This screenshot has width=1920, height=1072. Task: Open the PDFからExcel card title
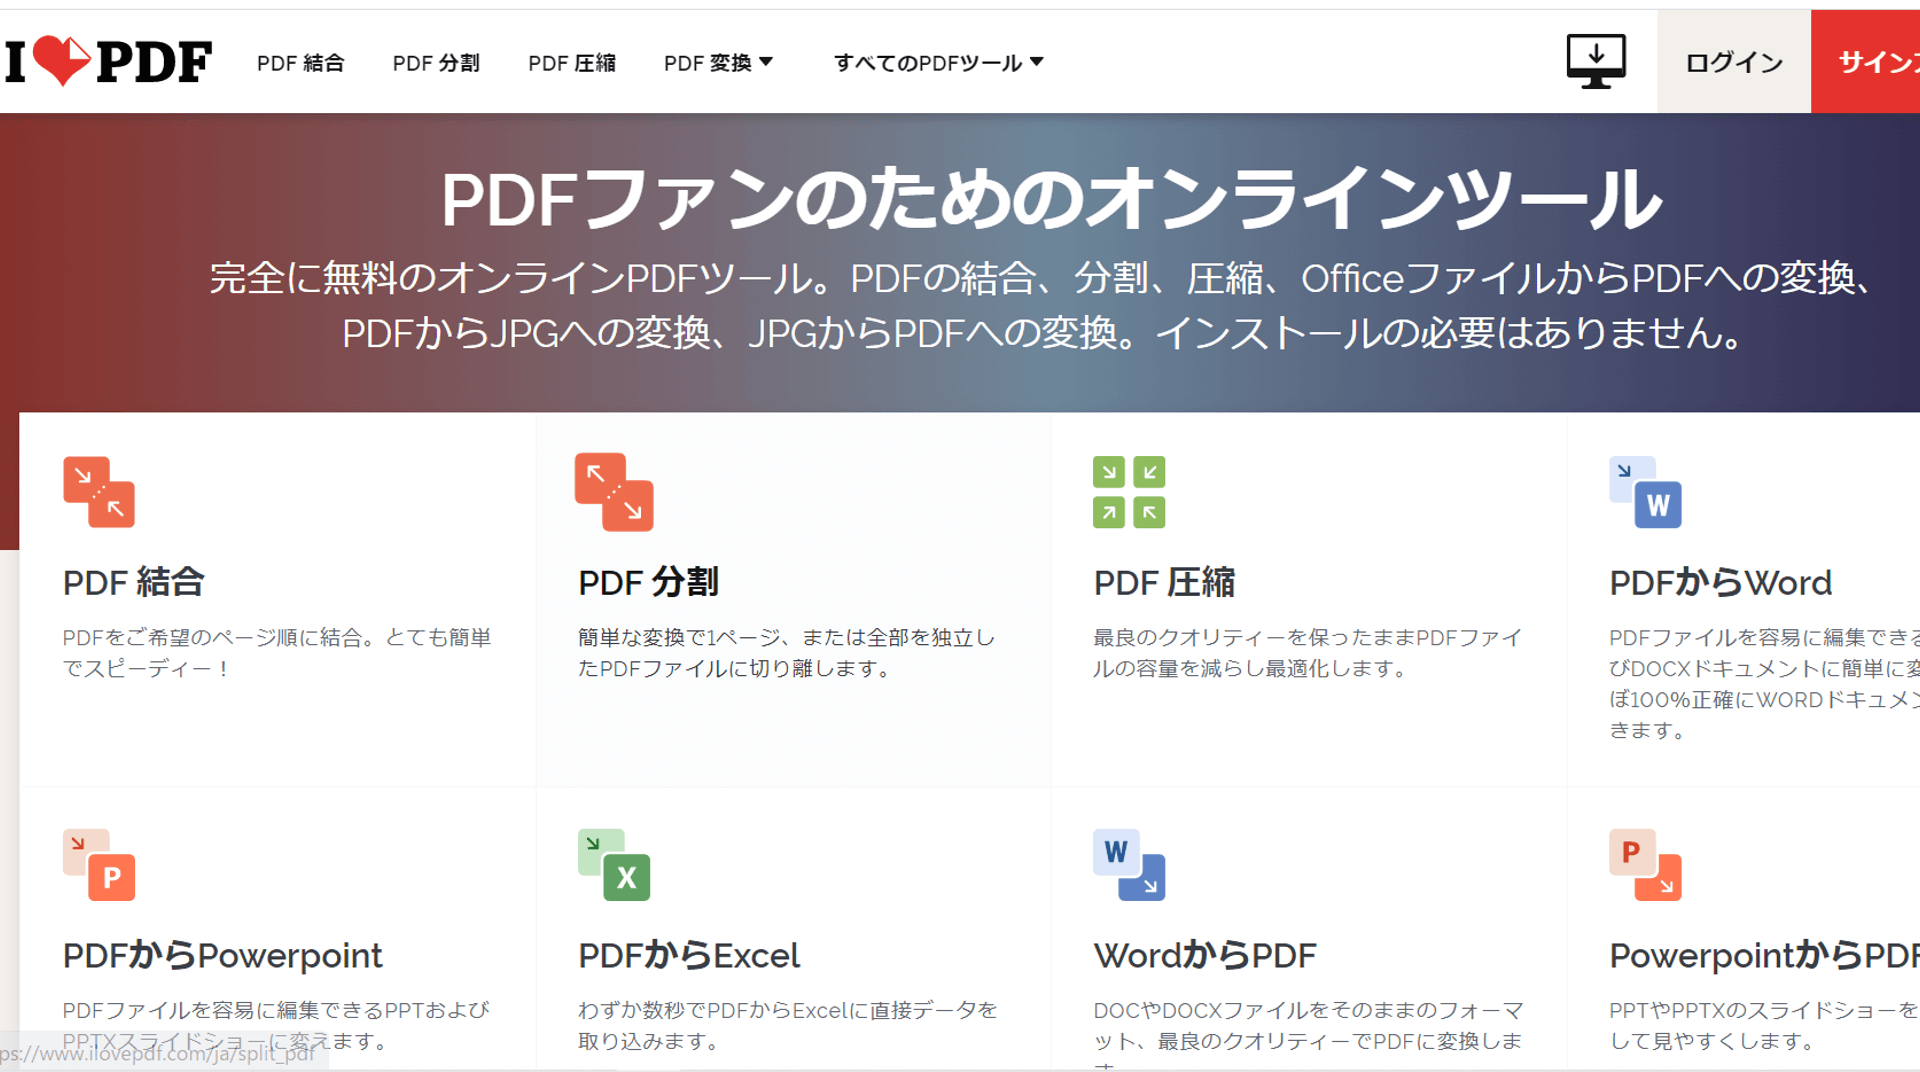click(x=689, y=955)
